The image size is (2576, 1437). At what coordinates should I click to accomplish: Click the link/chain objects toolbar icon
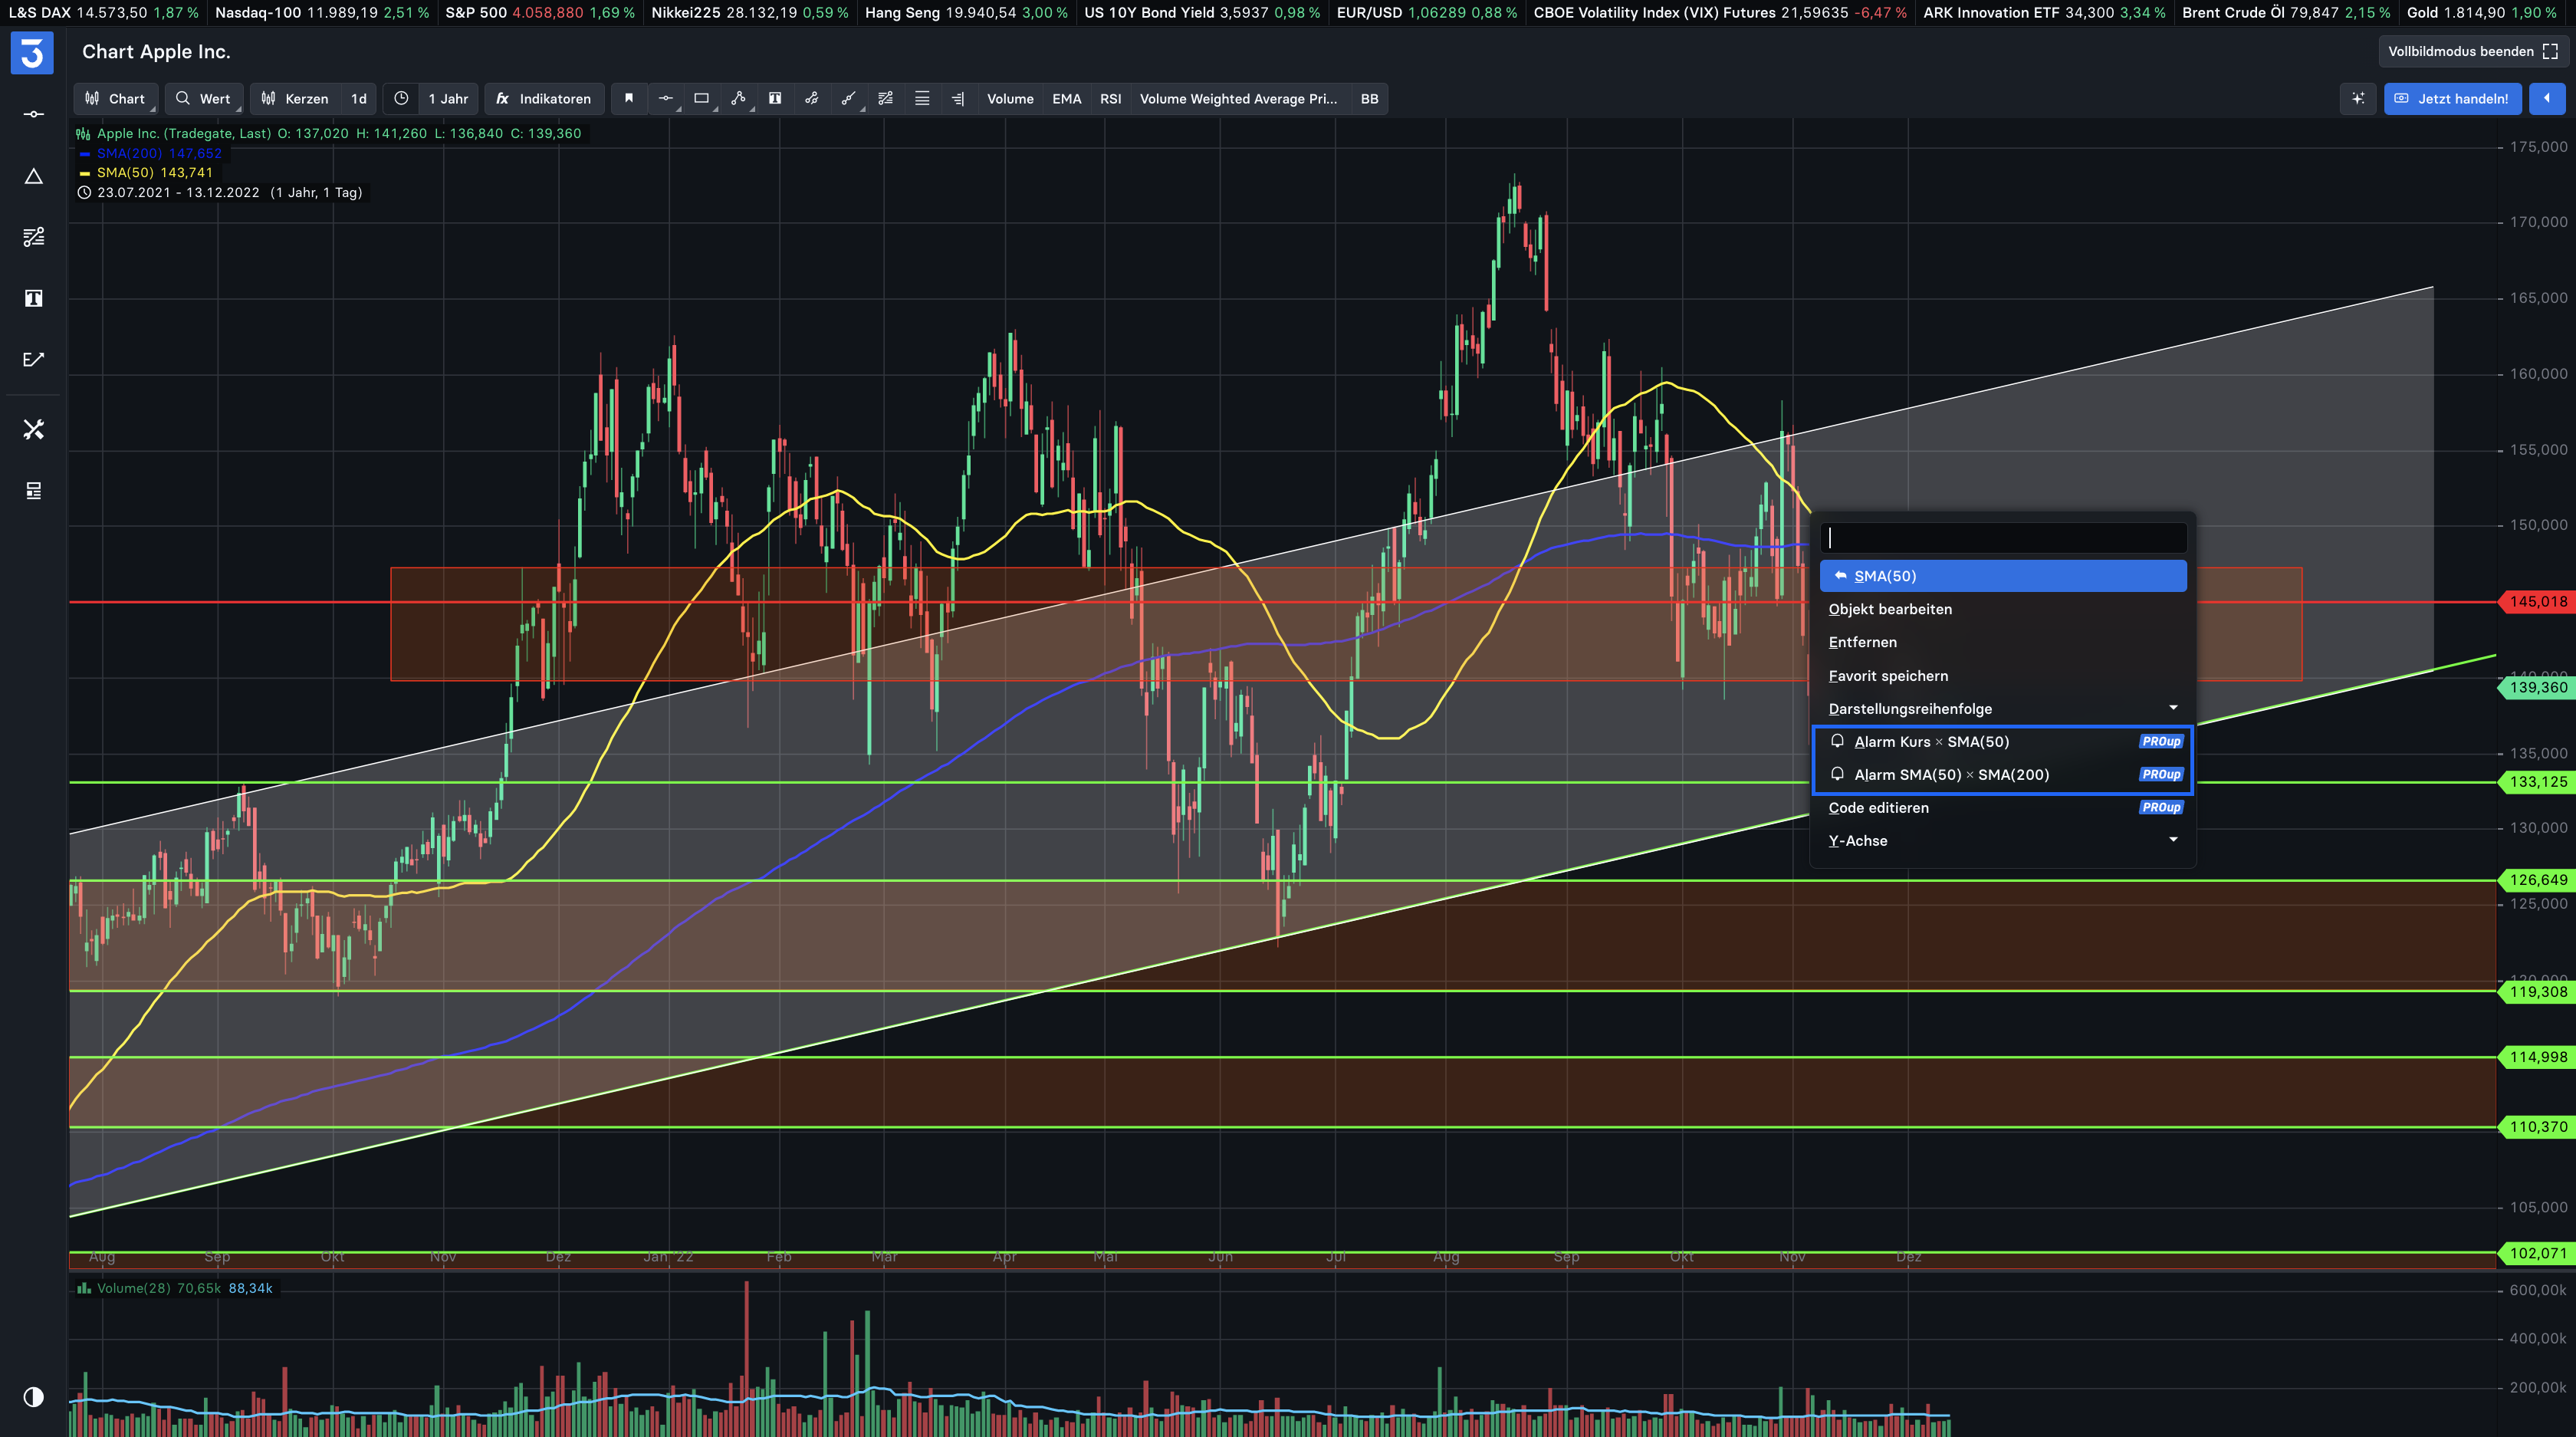pyautogui.click(x=812, y=98)
